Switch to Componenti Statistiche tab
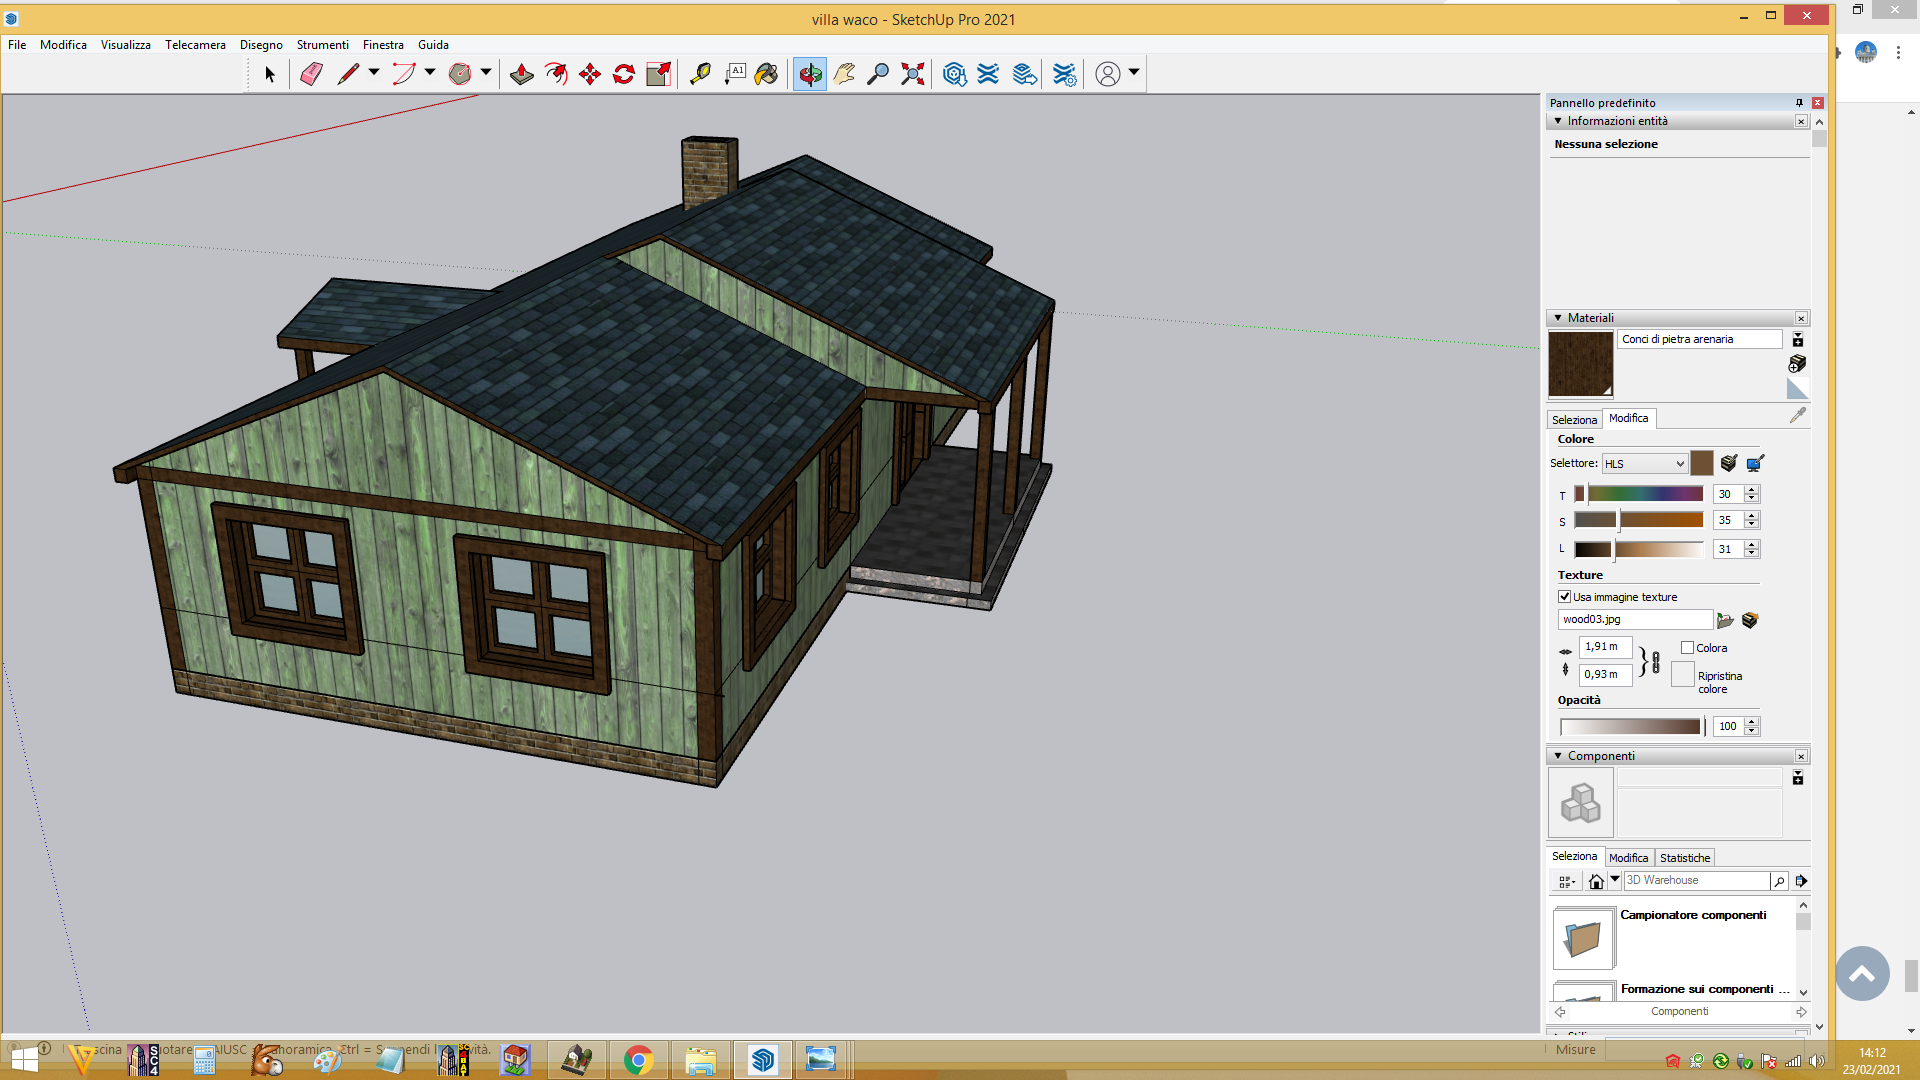1920x1080 pixels. pos(1685,858)
